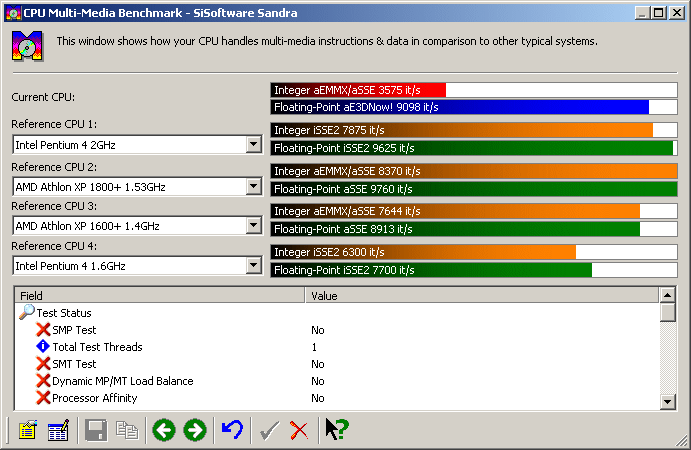Click the blue refresh arrow icon

232,430
